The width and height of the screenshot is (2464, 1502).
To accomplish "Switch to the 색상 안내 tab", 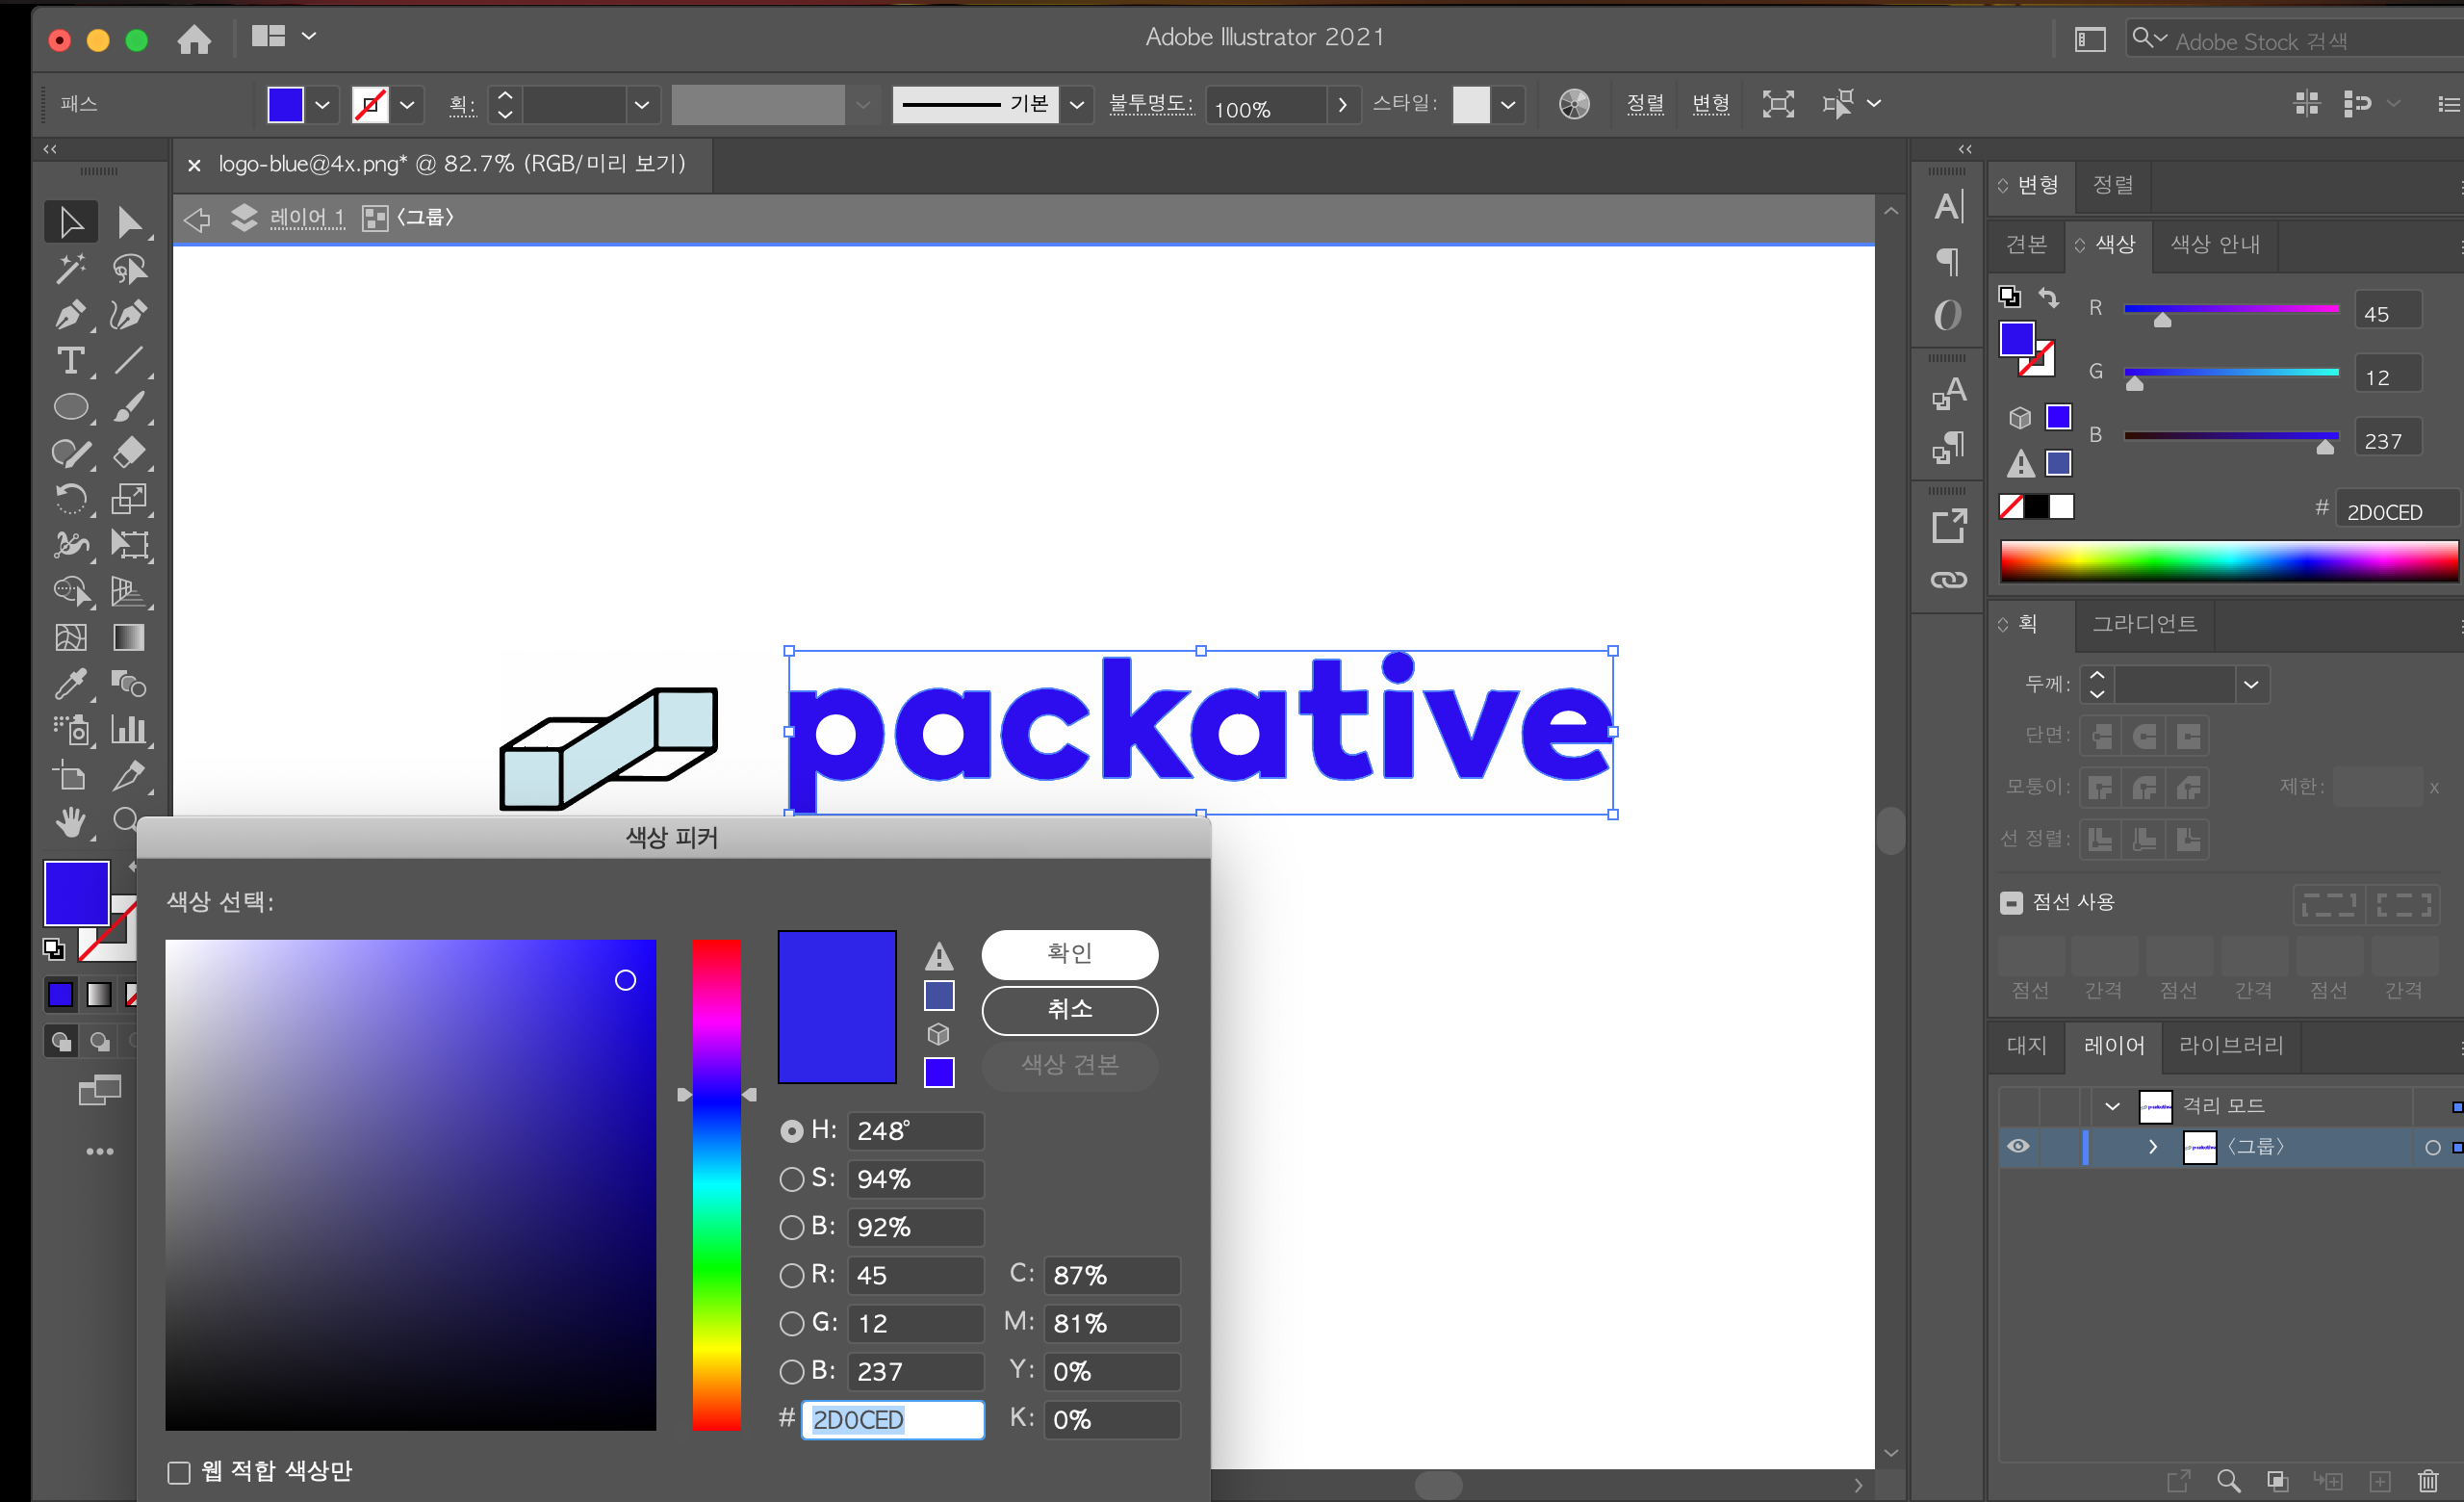I will click(x=2215, y=245).
